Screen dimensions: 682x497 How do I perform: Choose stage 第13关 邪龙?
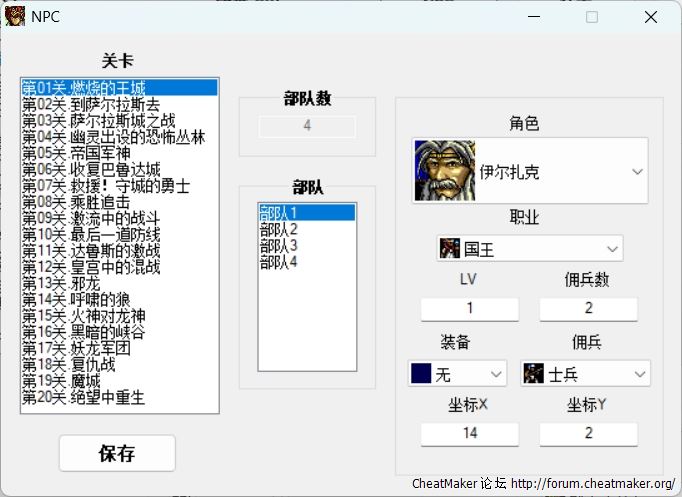click(x=61, y=283)
